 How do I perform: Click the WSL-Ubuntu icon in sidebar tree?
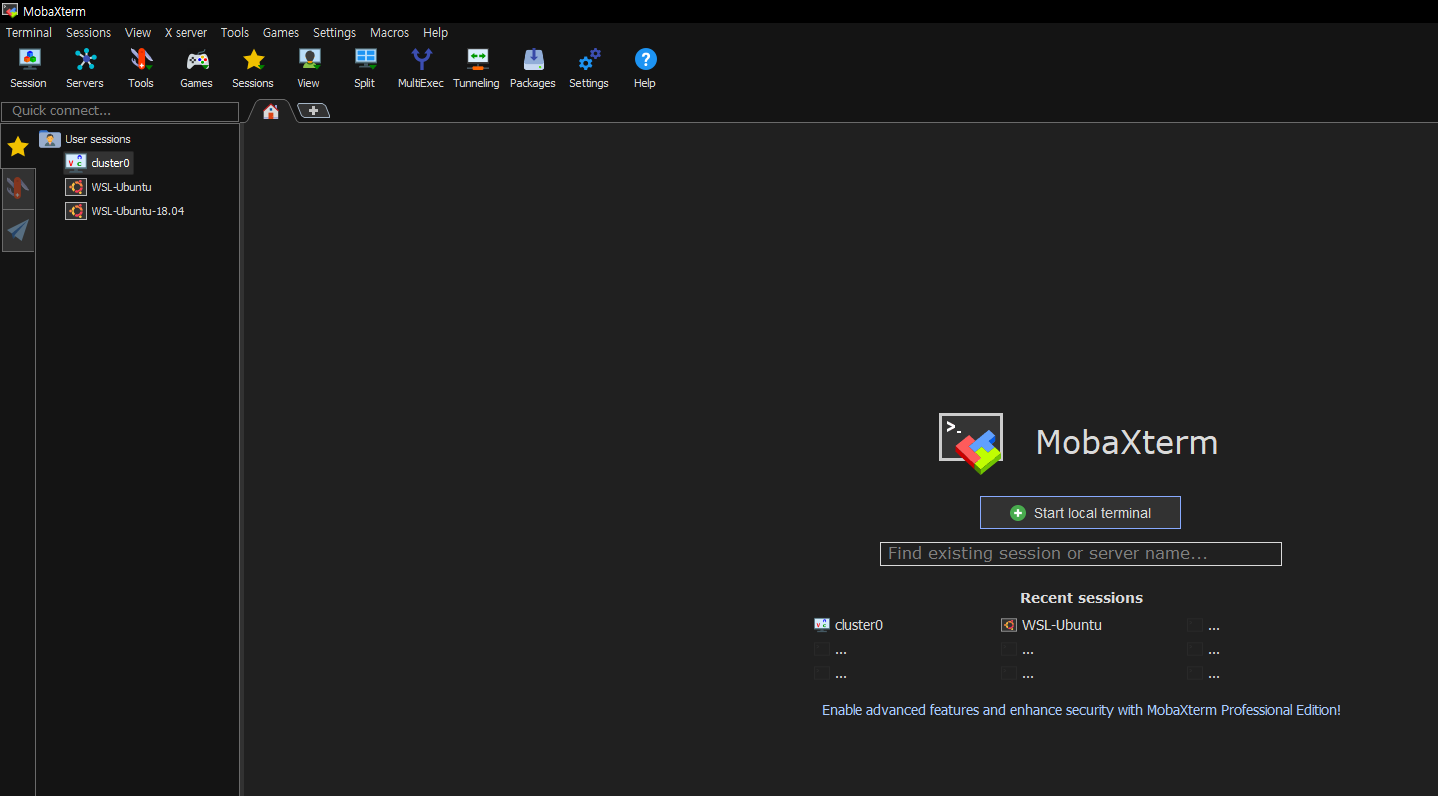point(75,187)
